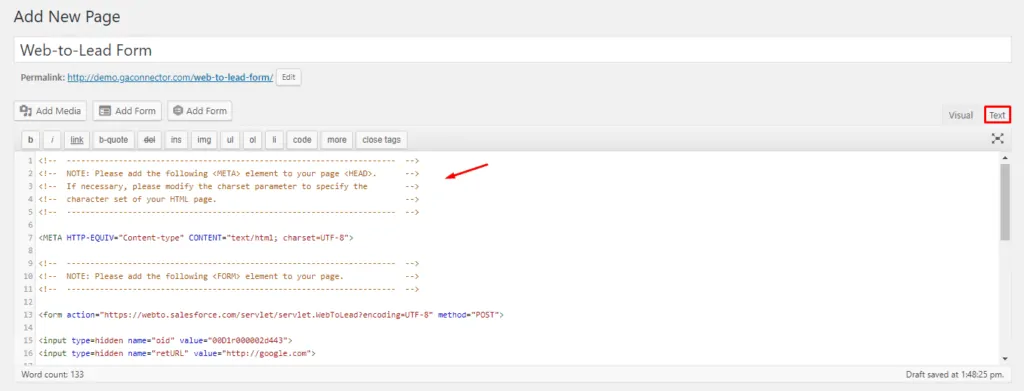Open the permalink demo.gaconnector.com/web-to-lead-form/
This screenshot has width=1024, height=391.
pos(170,77)
